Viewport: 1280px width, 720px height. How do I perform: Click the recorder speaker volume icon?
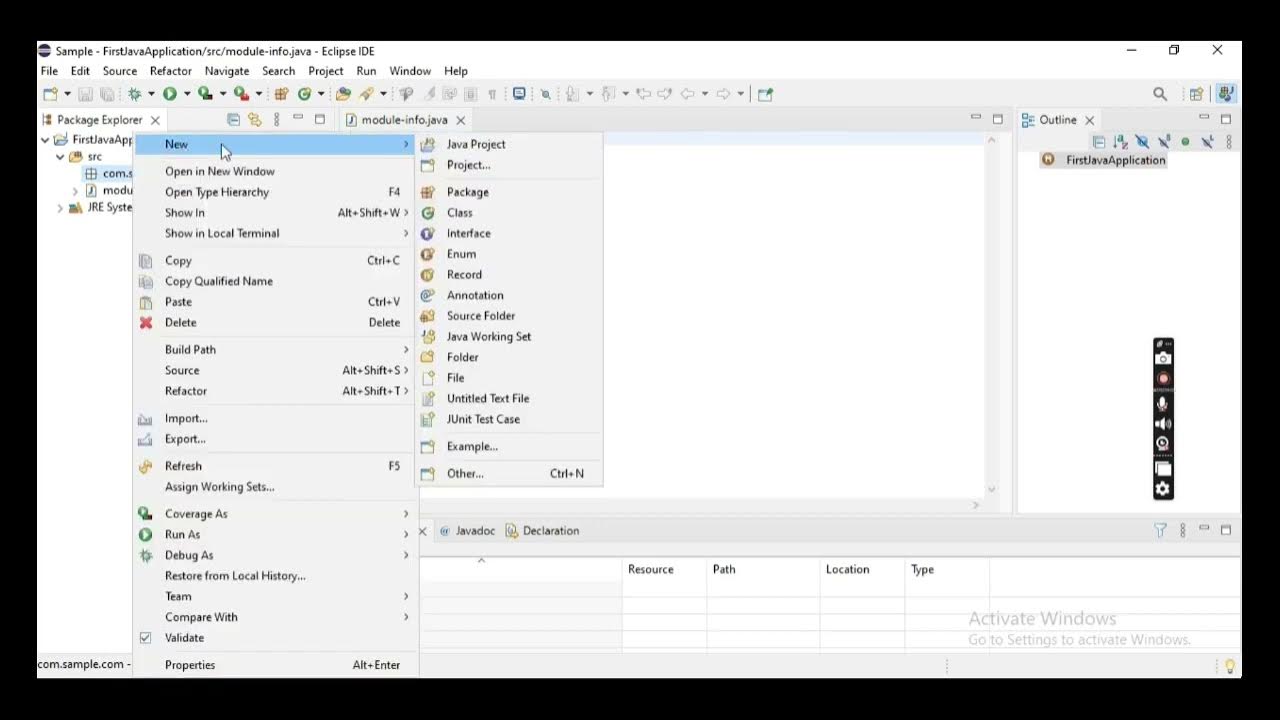(1163, 424)
